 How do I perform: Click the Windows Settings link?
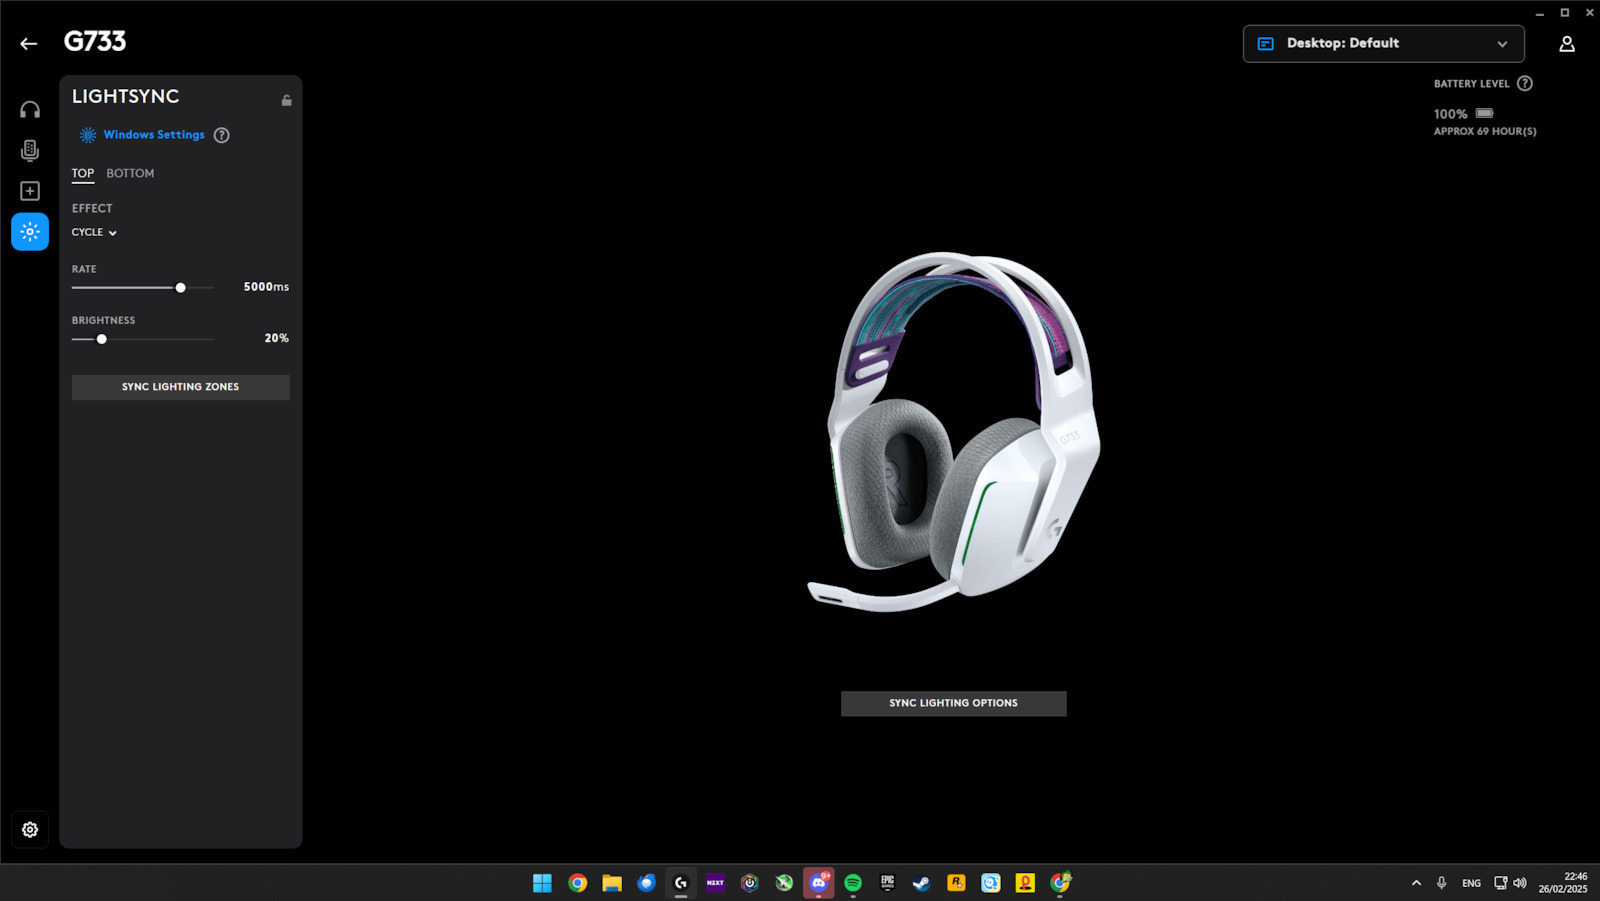(153, 135)
